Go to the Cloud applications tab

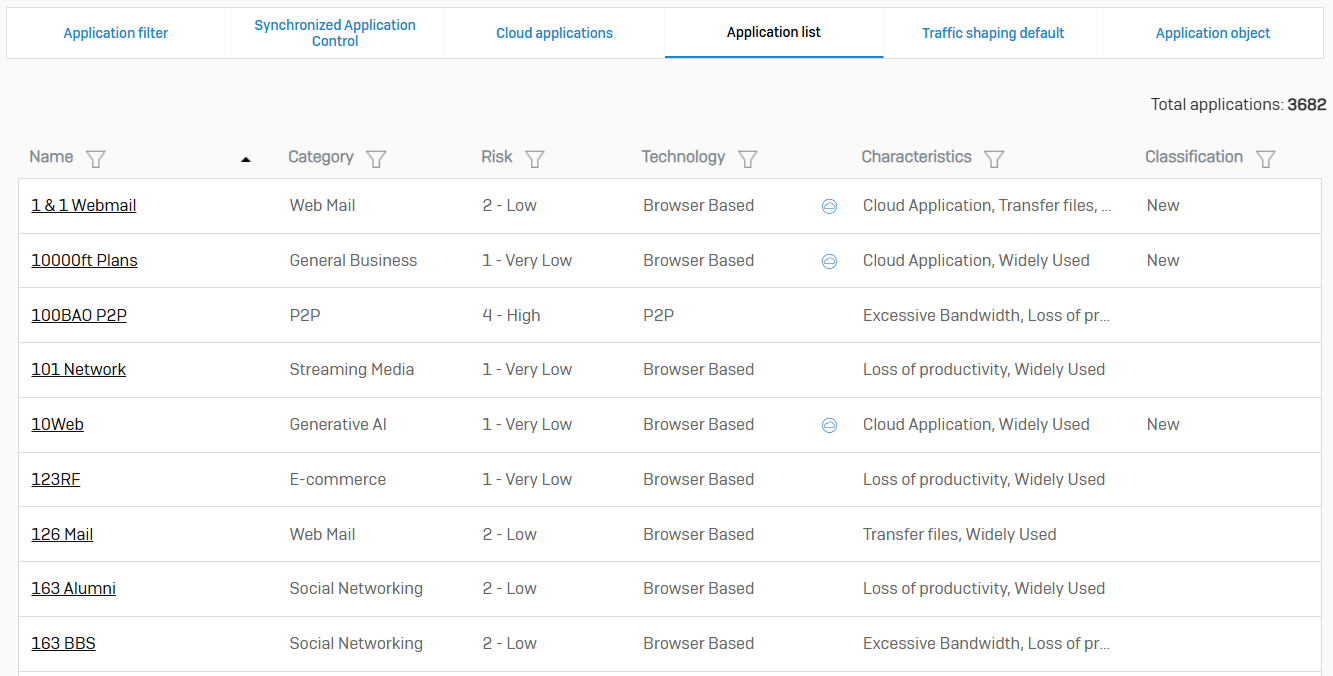point(554,33)
